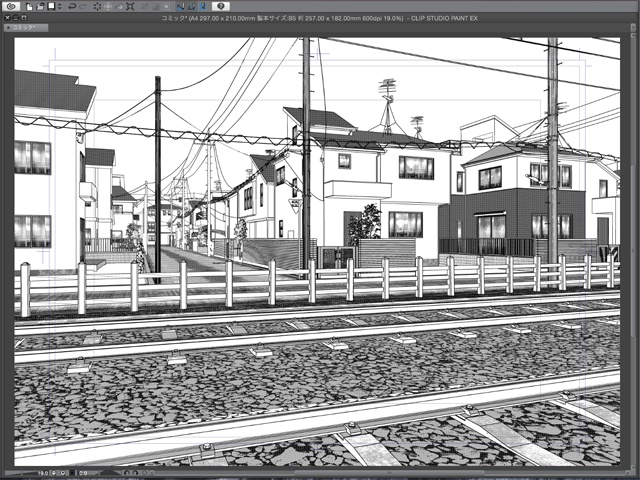This screenshot has height=480, width=640.
Task: Toggle Snap to Special Ruler
Action: [192, 7]
